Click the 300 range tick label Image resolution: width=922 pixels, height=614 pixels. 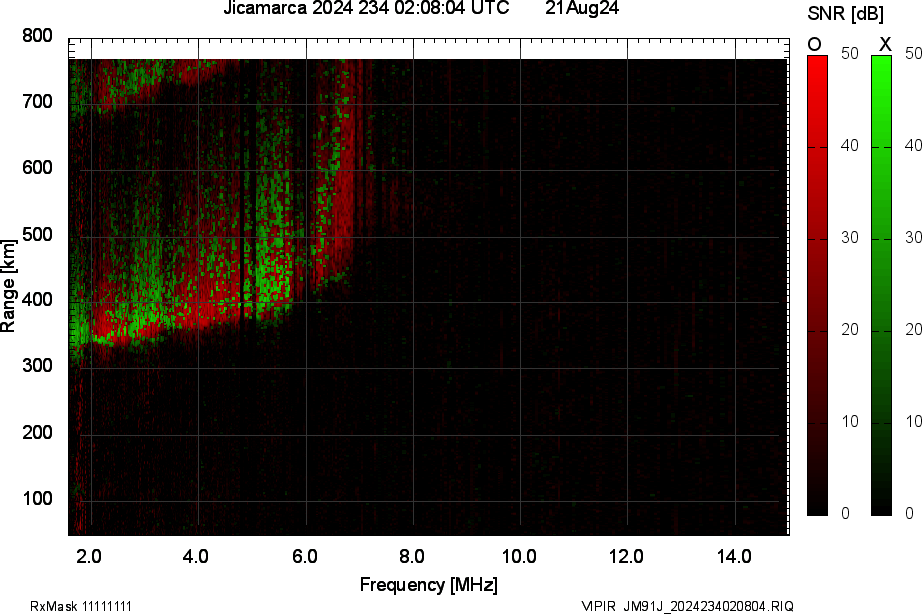(x=38, y=366)
